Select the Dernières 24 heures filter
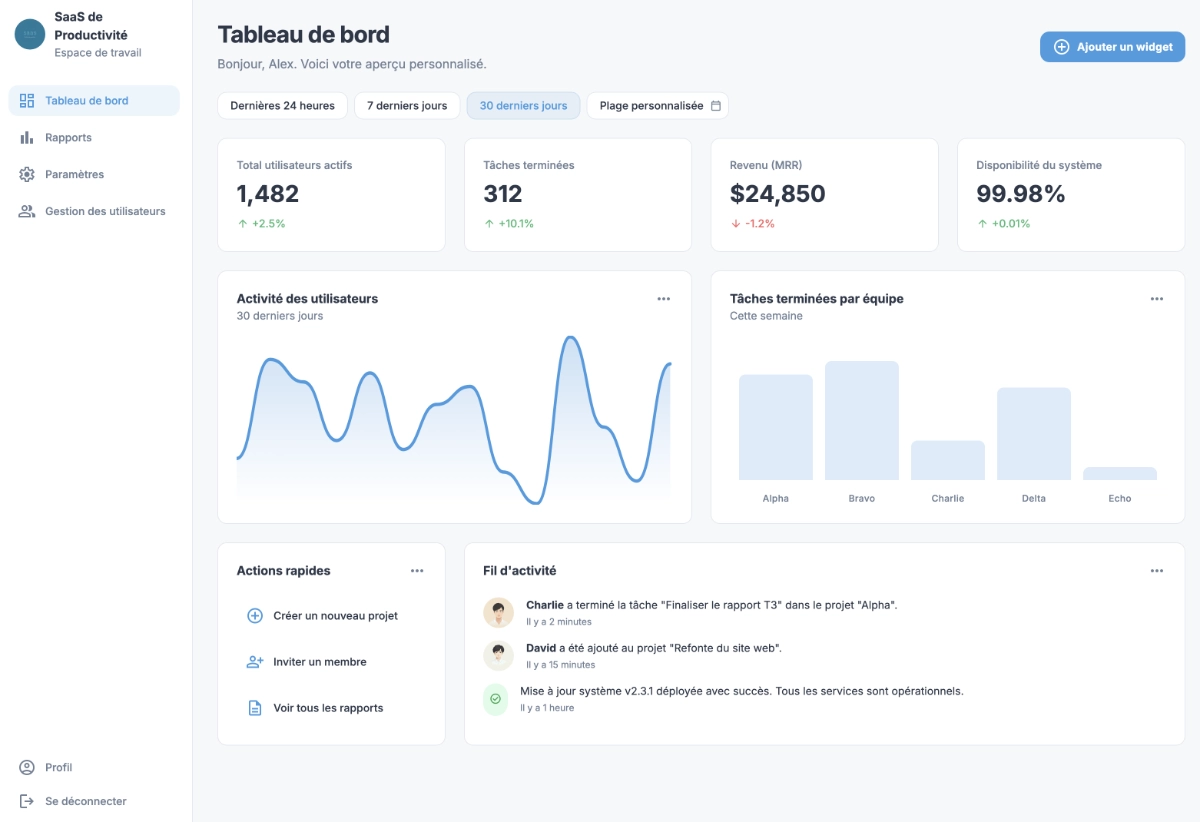Image resolution: width=1200 pixels, height=822 pixels. click(x=282, y=106)
